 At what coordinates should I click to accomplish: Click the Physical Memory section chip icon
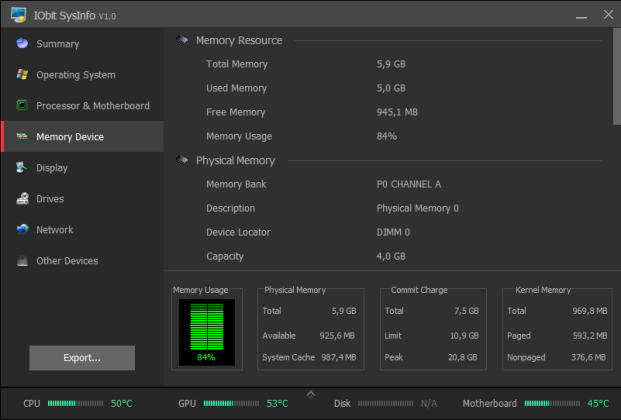[x=182, y=160]
